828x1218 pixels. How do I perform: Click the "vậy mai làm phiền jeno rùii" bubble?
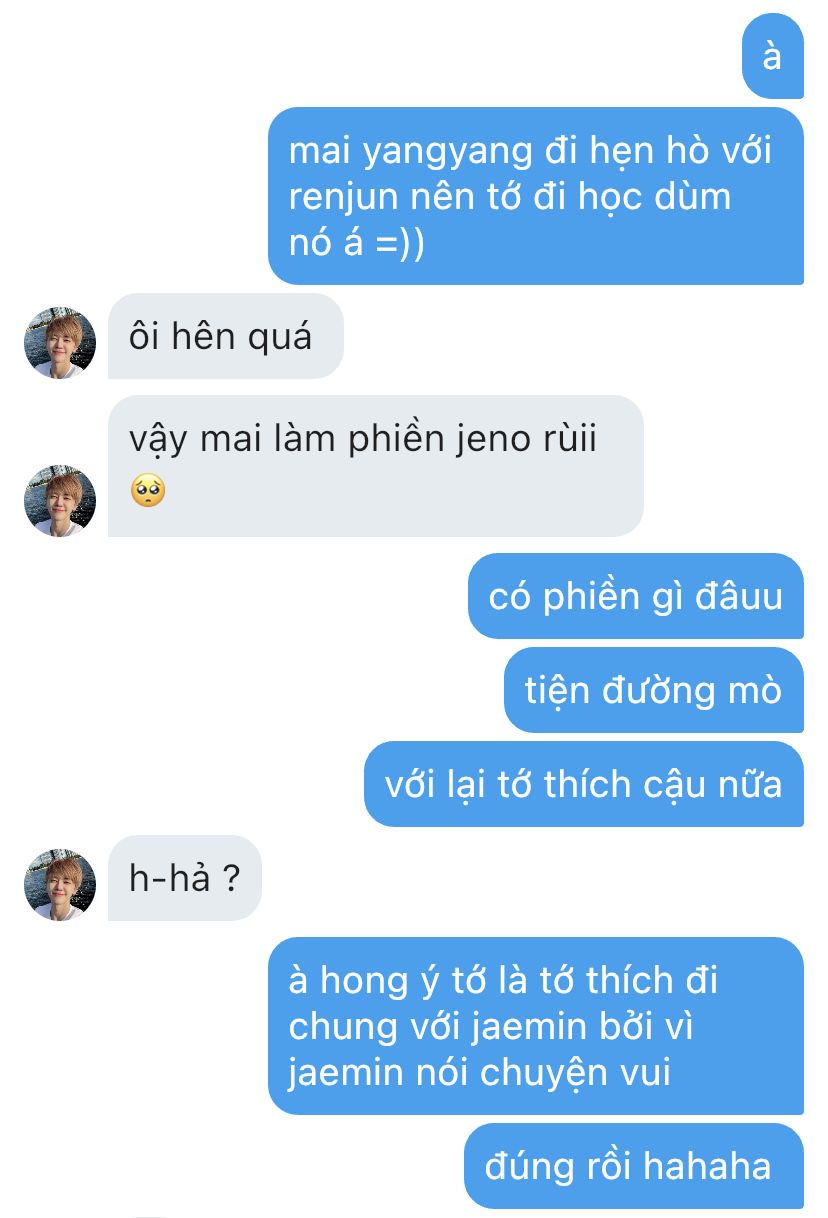click(376, 466)
